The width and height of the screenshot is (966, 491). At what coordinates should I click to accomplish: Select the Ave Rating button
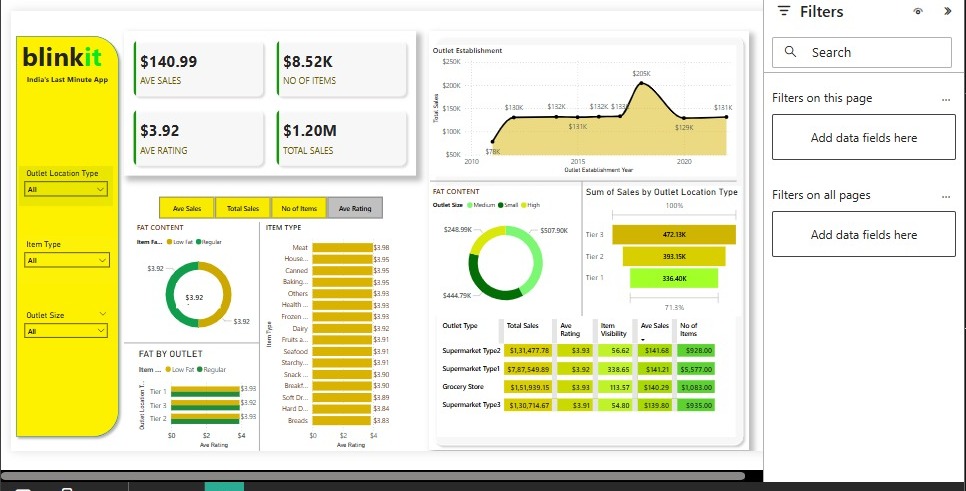(x=355, y=208)
